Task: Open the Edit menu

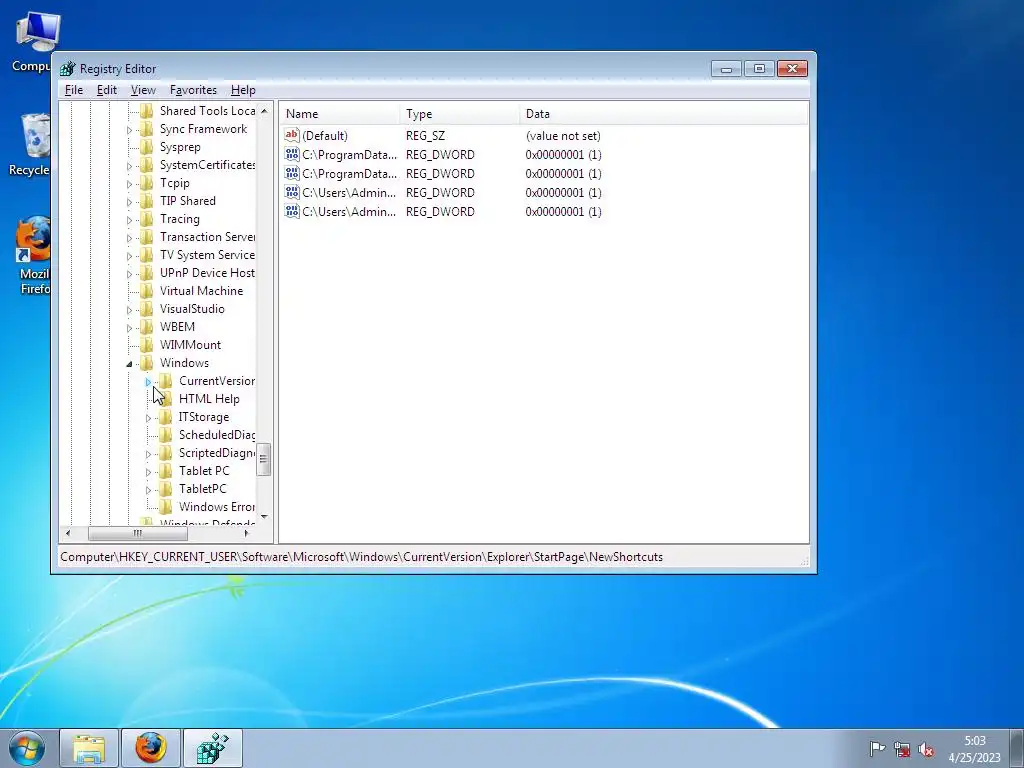Action: 106,90
